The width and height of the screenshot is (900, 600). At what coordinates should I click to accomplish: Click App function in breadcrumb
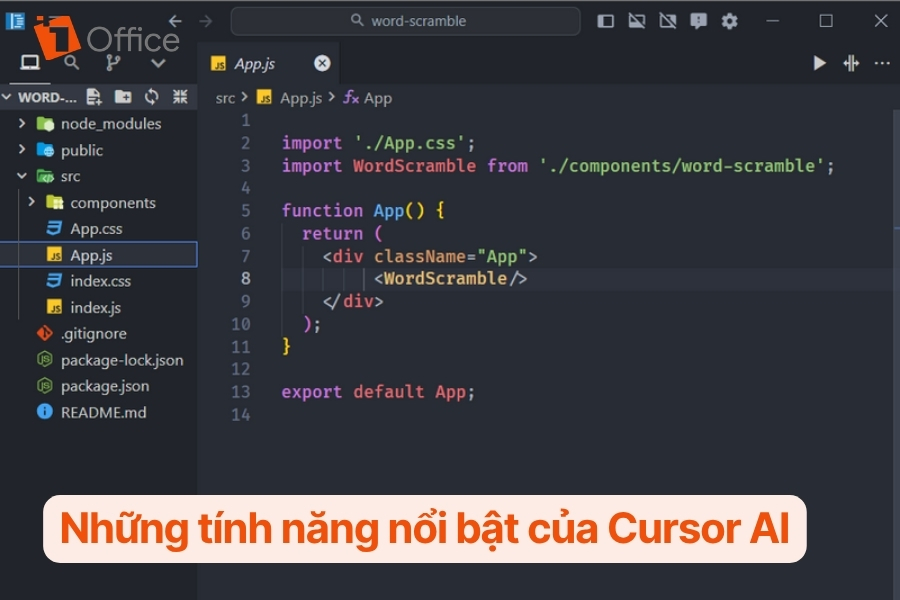[368, 98]
